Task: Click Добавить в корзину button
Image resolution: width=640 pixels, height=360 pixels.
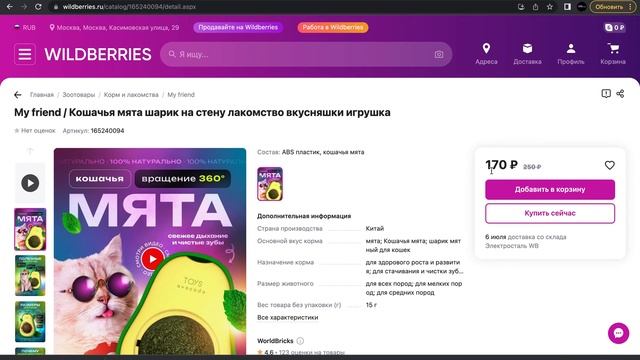Action: pos(550,189)
